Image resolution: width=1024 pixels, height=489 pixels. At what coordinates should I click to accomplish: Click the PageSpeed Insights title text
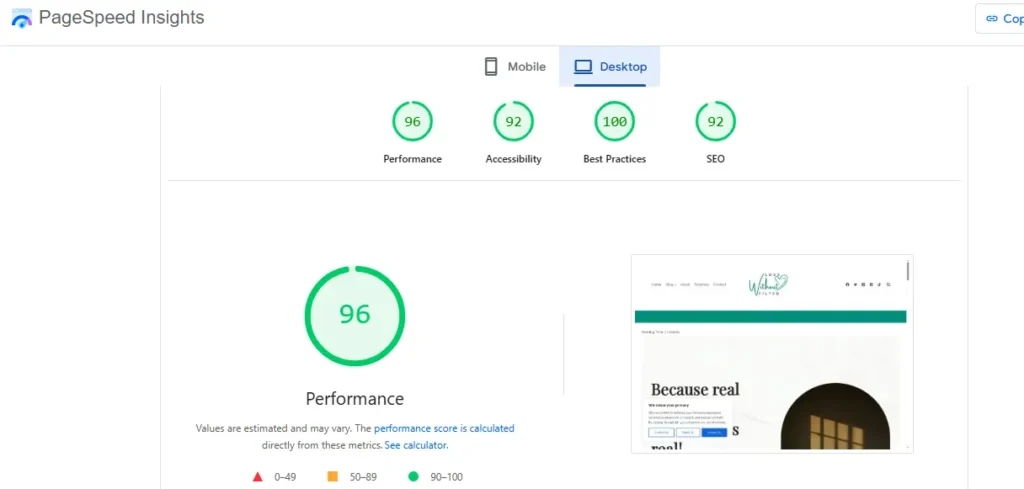121,18
